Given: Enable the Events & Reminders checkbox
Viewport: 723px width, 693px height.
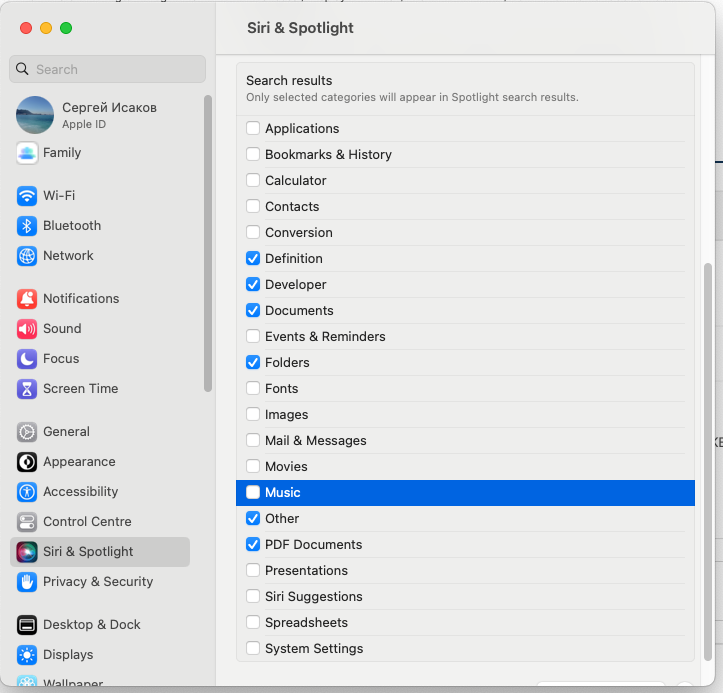Looking at the screenshot, I should tap(253, 336).
